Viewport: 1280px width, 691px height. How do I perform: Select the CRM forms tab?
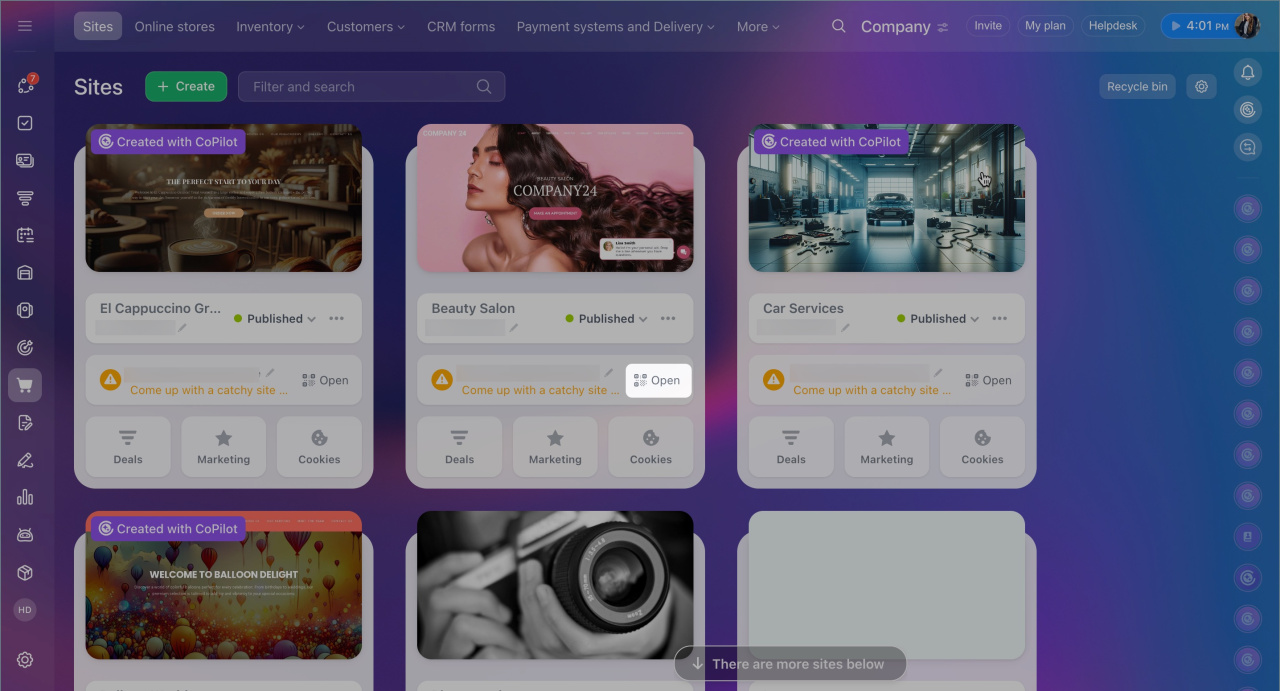[x=460, y=27]
